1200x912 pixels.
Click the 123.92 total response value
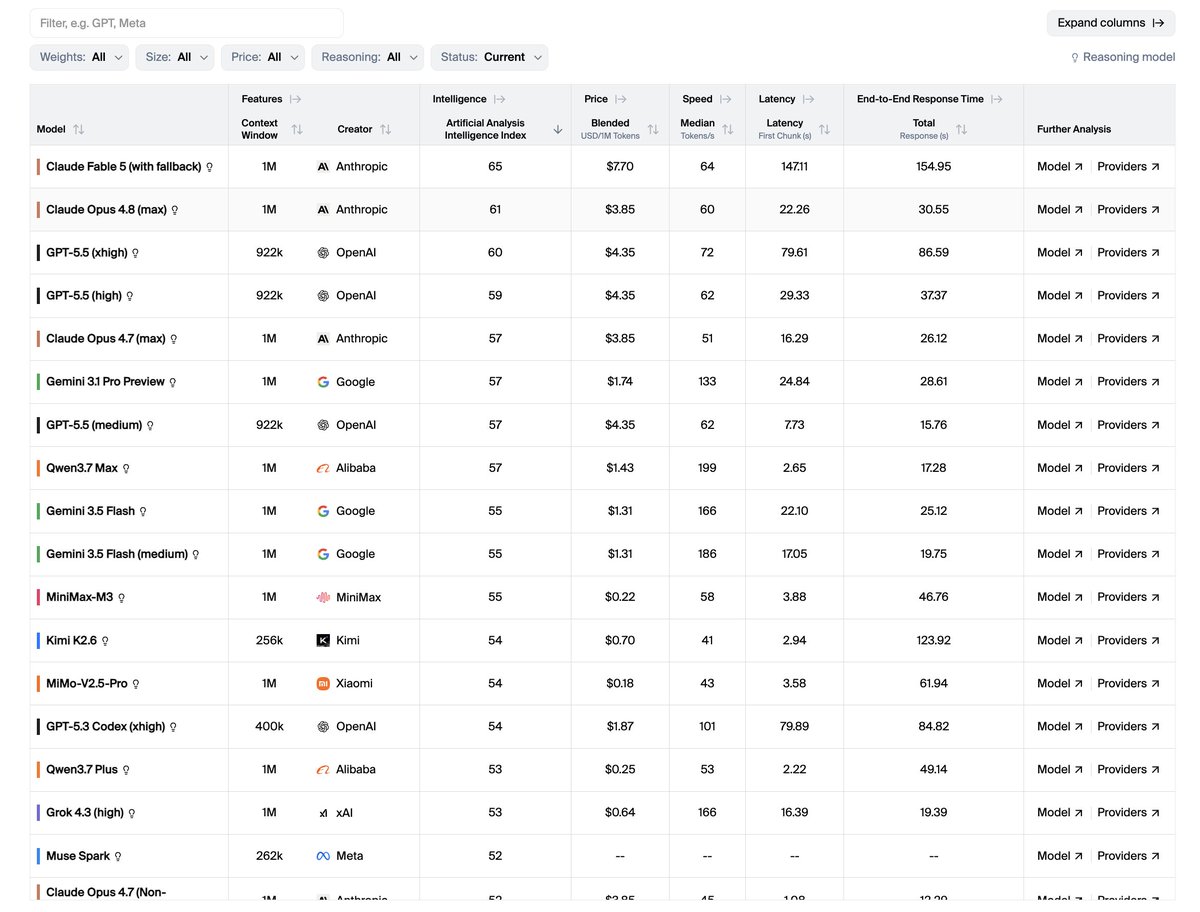click(x=934, y=640)
